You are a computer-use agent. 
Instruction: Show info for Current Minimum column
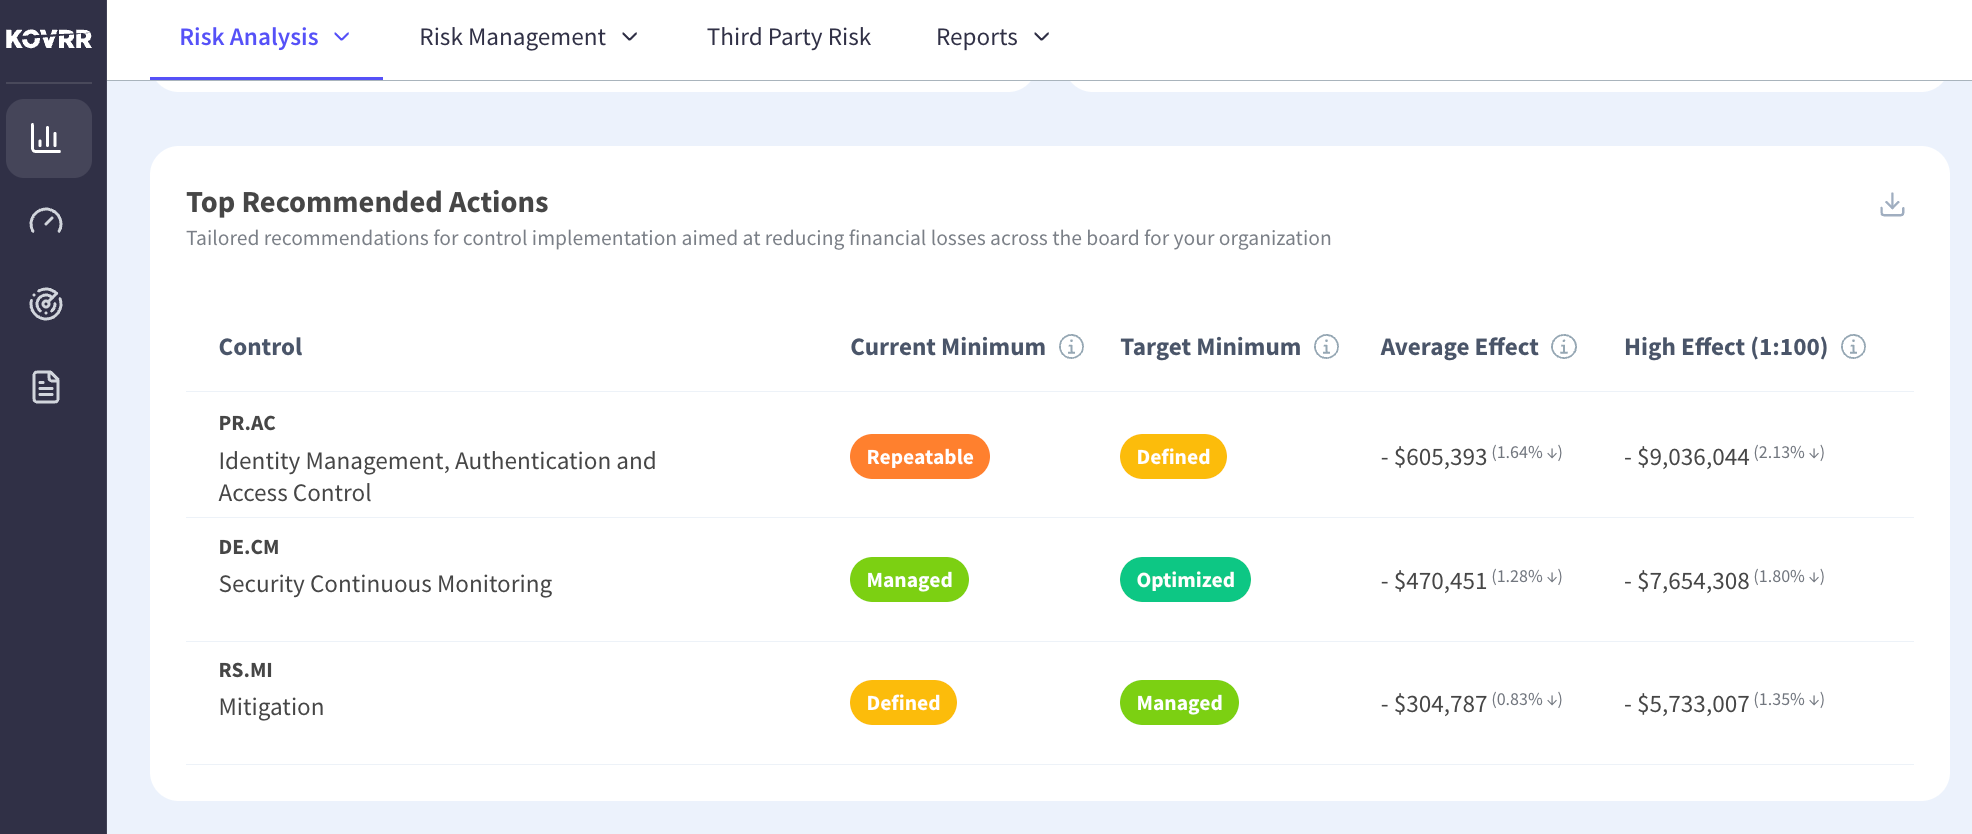tap(1071, 347)
